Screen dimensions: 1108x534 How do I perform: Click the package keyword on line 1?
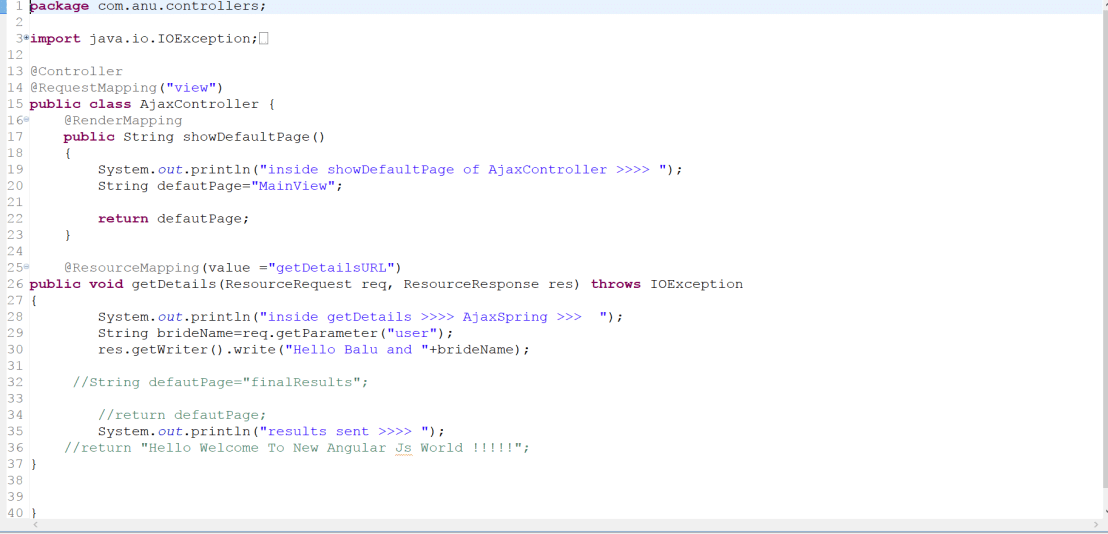[x=59, y=6]
